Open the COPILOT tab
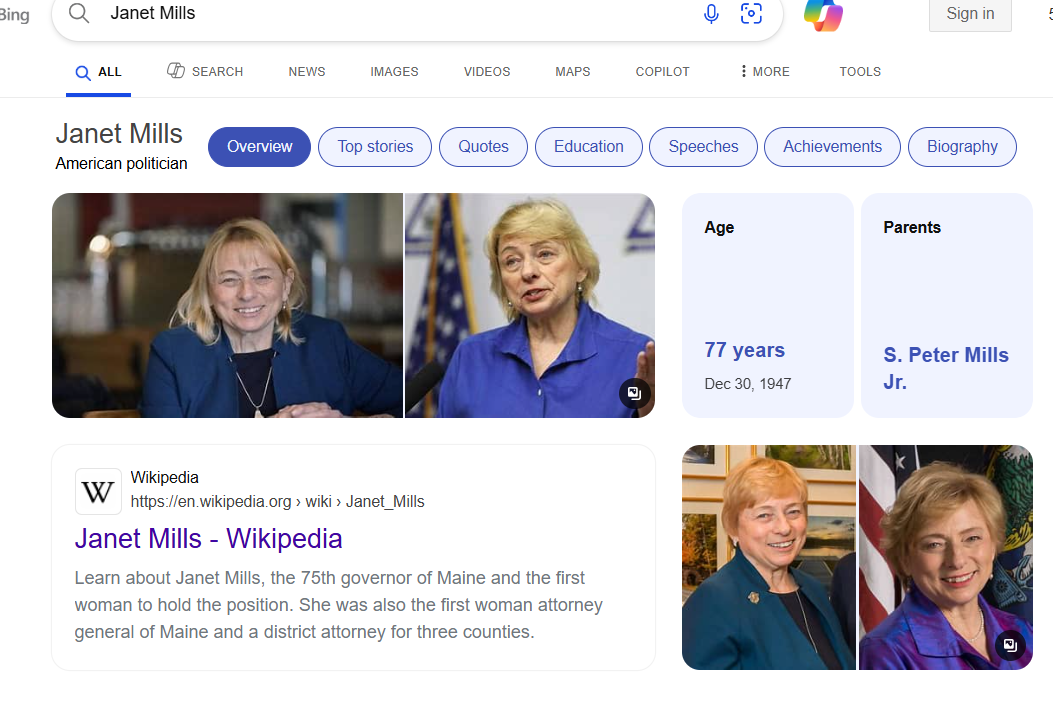Viewport: 1053px width, 705px height. (x=663, y=72)
